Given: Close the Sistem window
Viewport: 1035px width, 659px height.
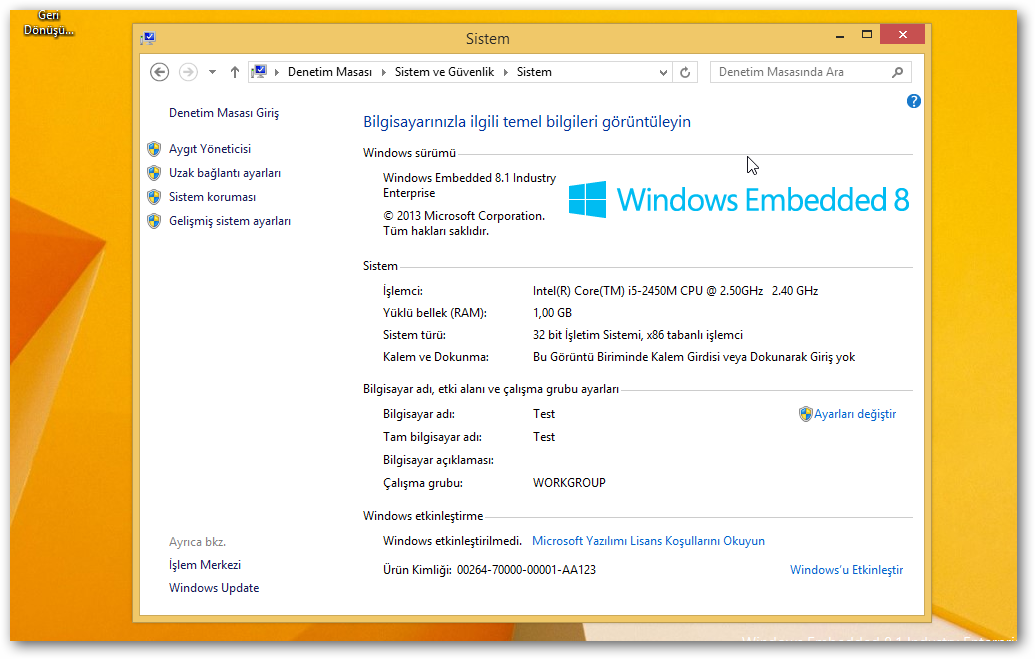Looking at the screenshot, I should (902, 34).
